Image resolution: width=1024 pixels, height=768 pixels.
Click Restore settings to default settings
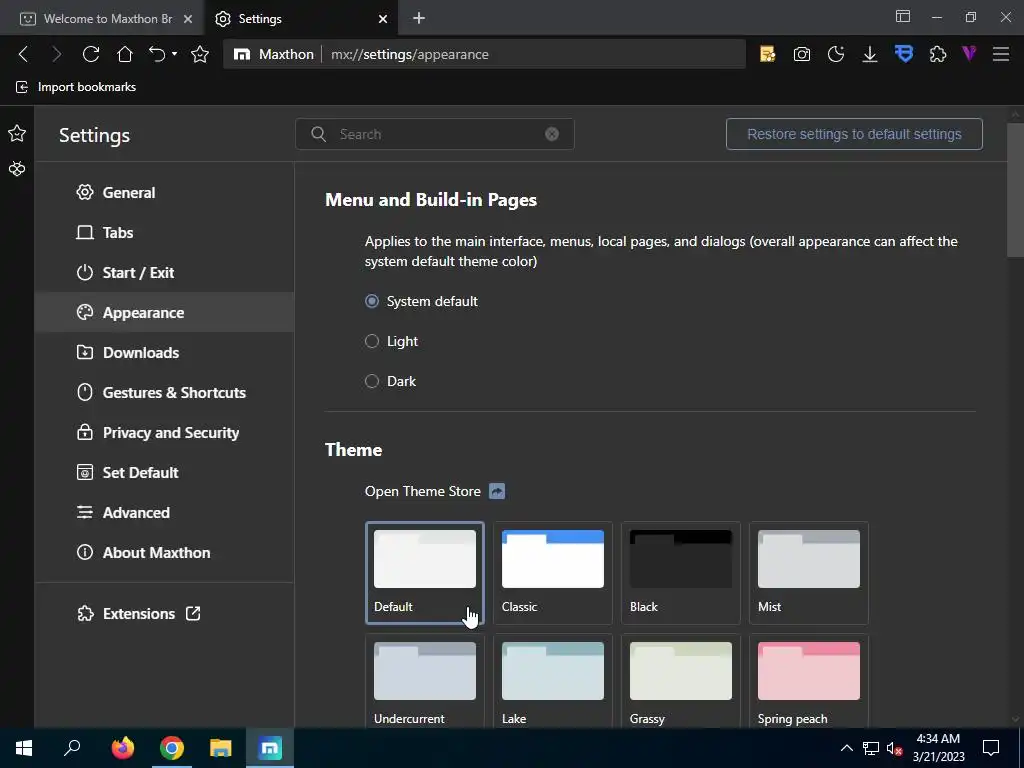pos(854,134)
